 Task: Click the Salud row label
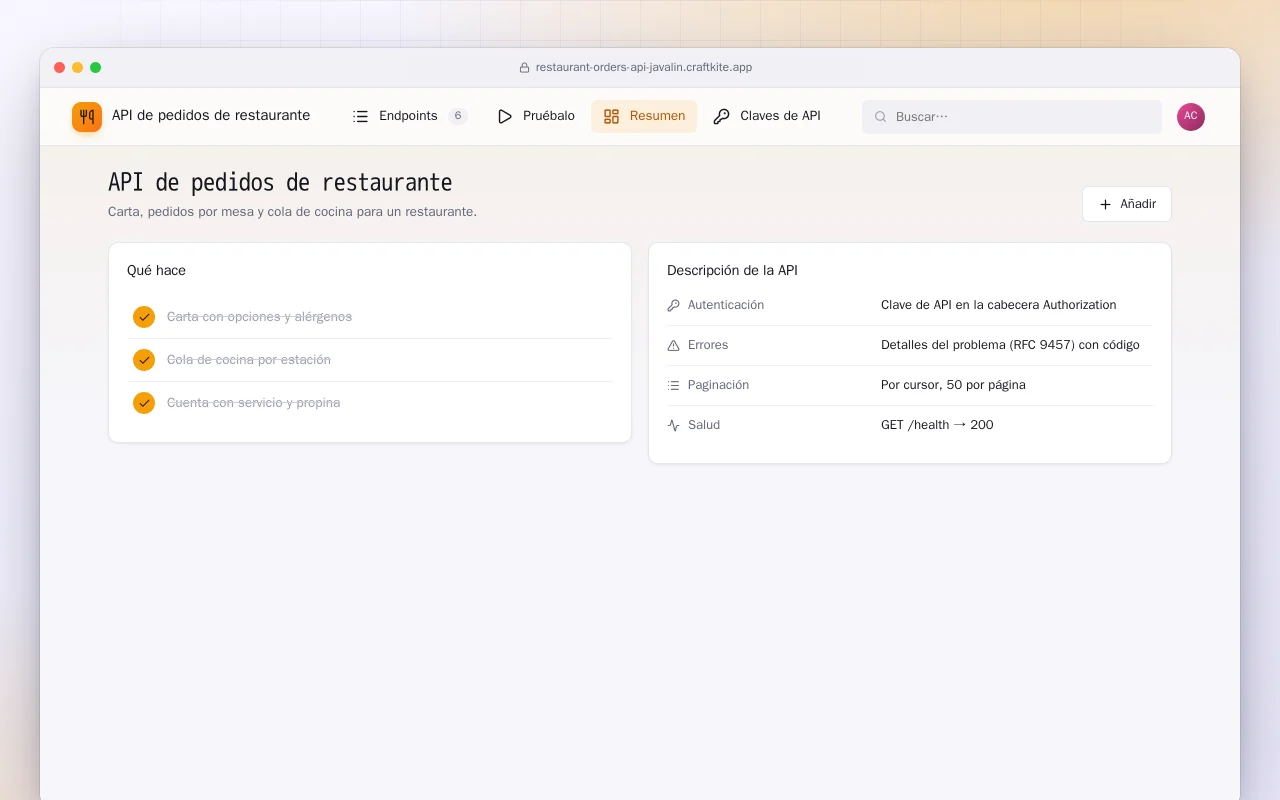[x=704, y=425]
